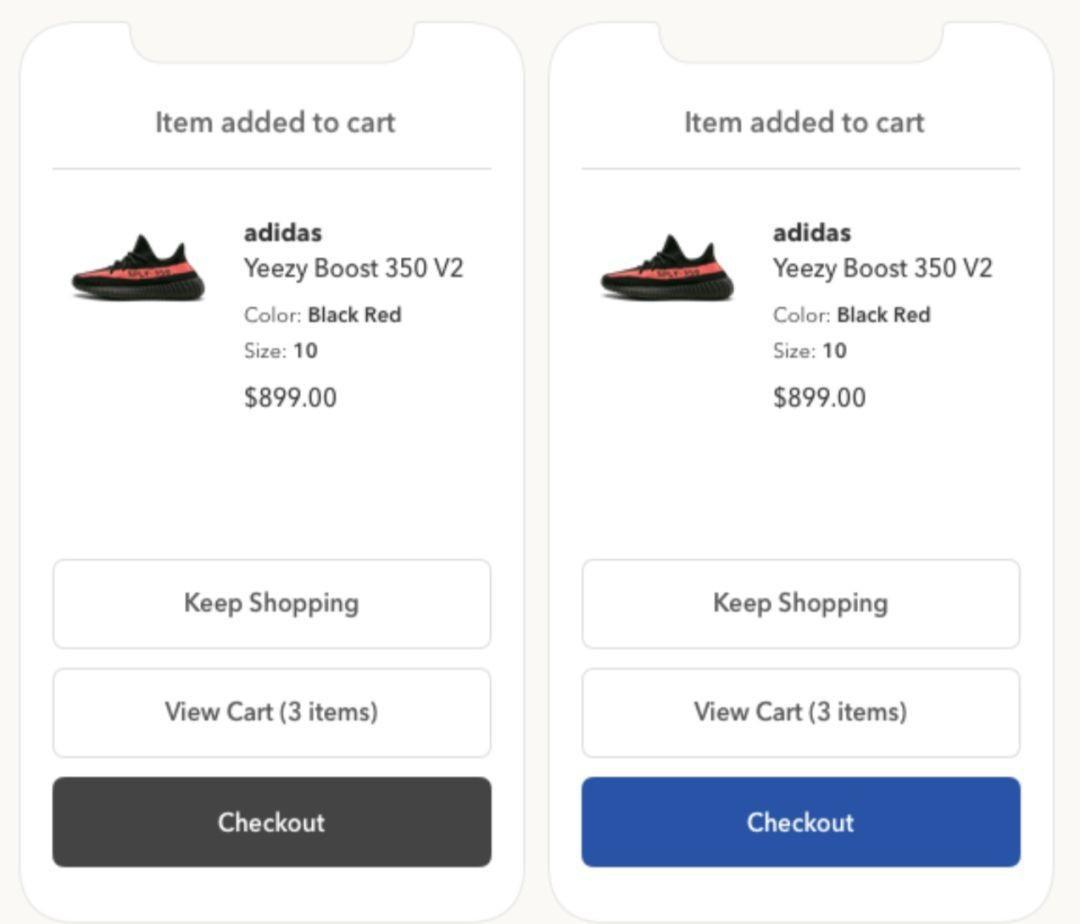Click 'Item added to cart' heading on left phone
Screen dimensions: 1080x924
(275, 123)
